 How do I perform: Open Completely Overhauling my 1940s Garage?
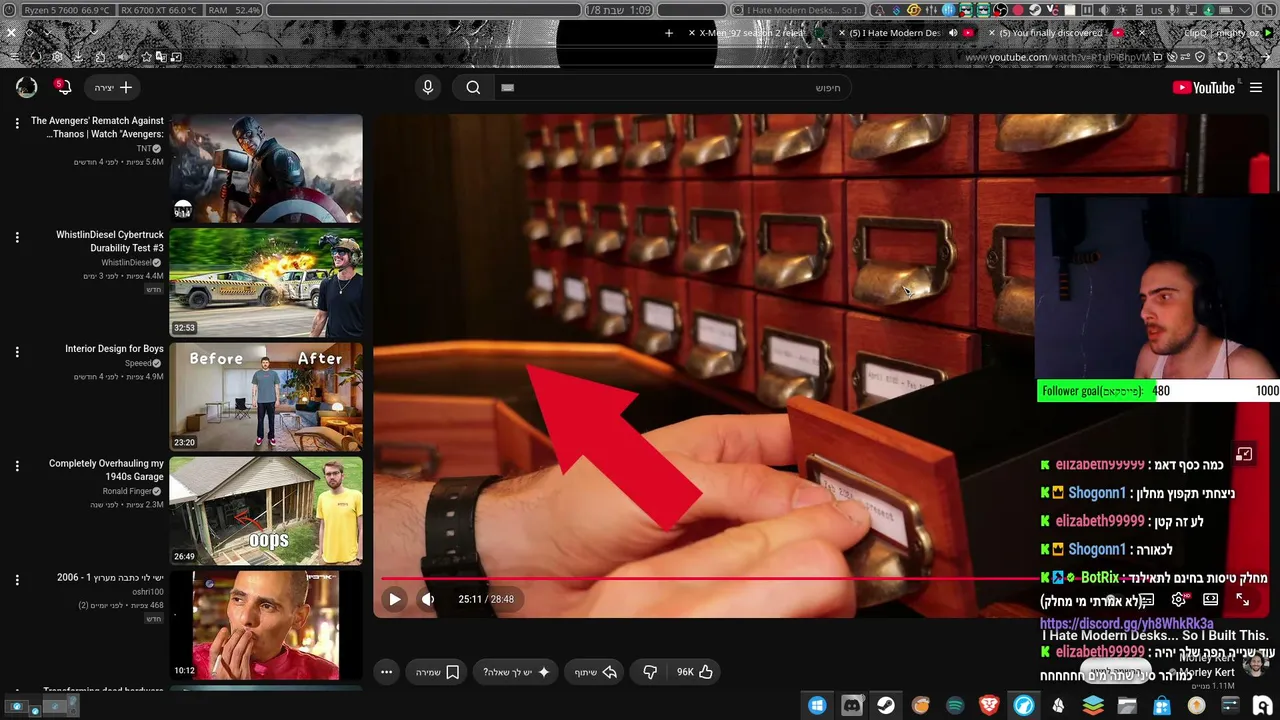(106, 470)
